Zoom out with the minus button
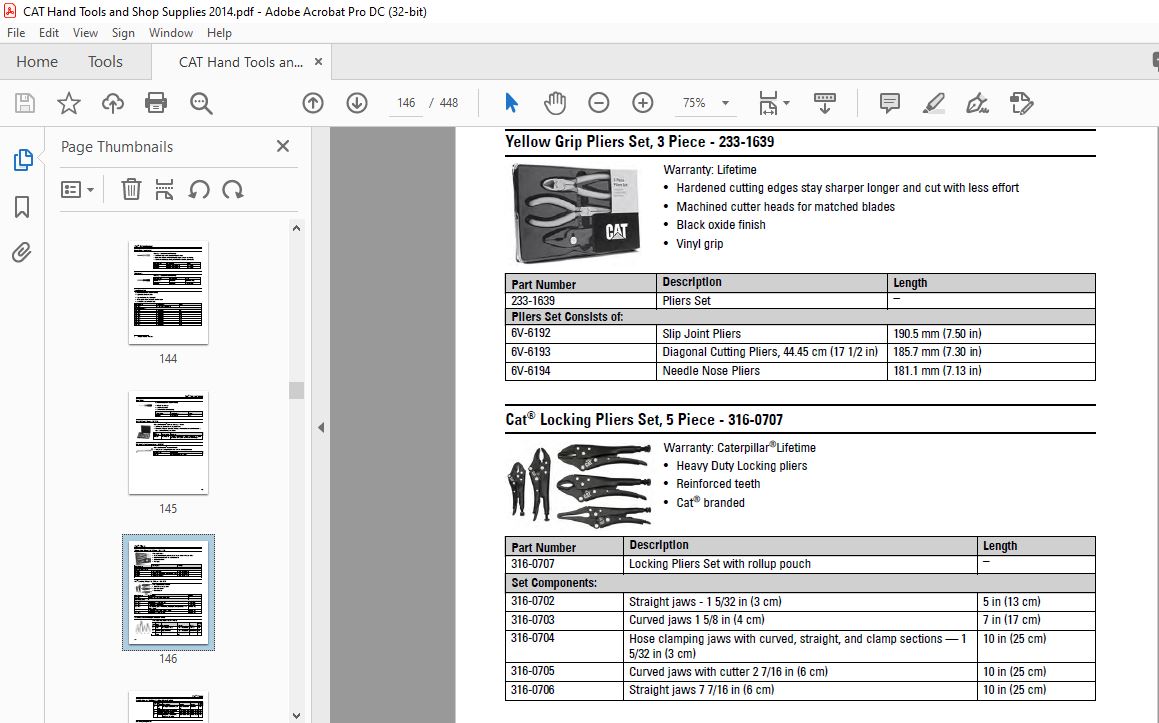The width and height of the screenshot is (1159, 723). (599, 103)
